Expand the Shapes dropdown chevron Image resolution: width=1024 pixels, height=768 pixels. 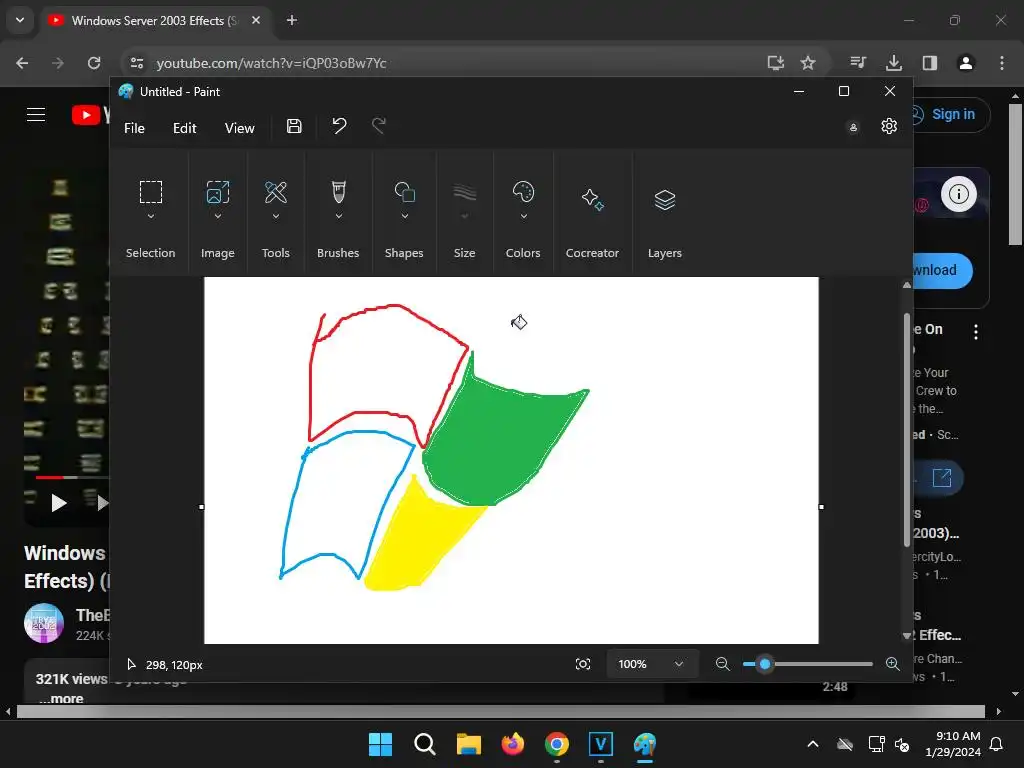(x=404, y=216)
